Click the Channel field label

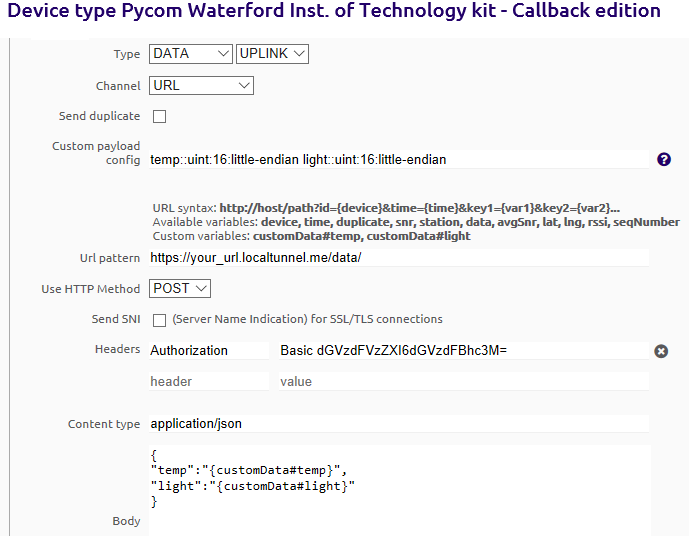[x=118, y=86]
